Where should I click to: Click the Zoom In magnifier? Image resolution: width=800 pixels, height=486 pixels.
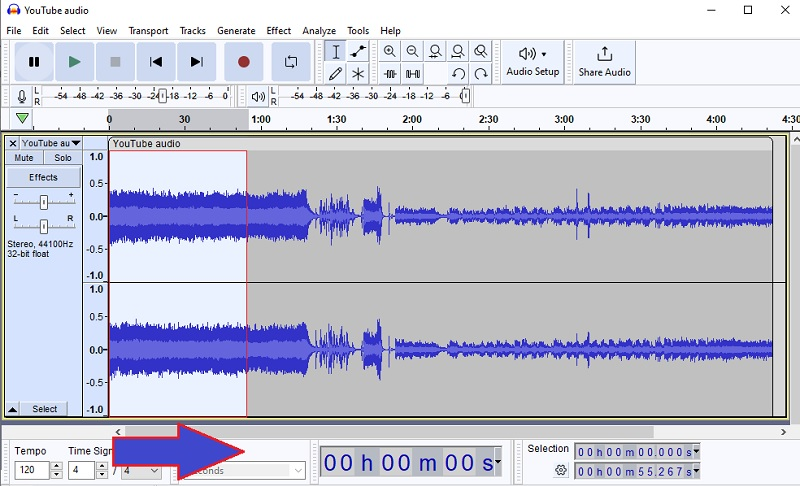[x=390, y=51]
